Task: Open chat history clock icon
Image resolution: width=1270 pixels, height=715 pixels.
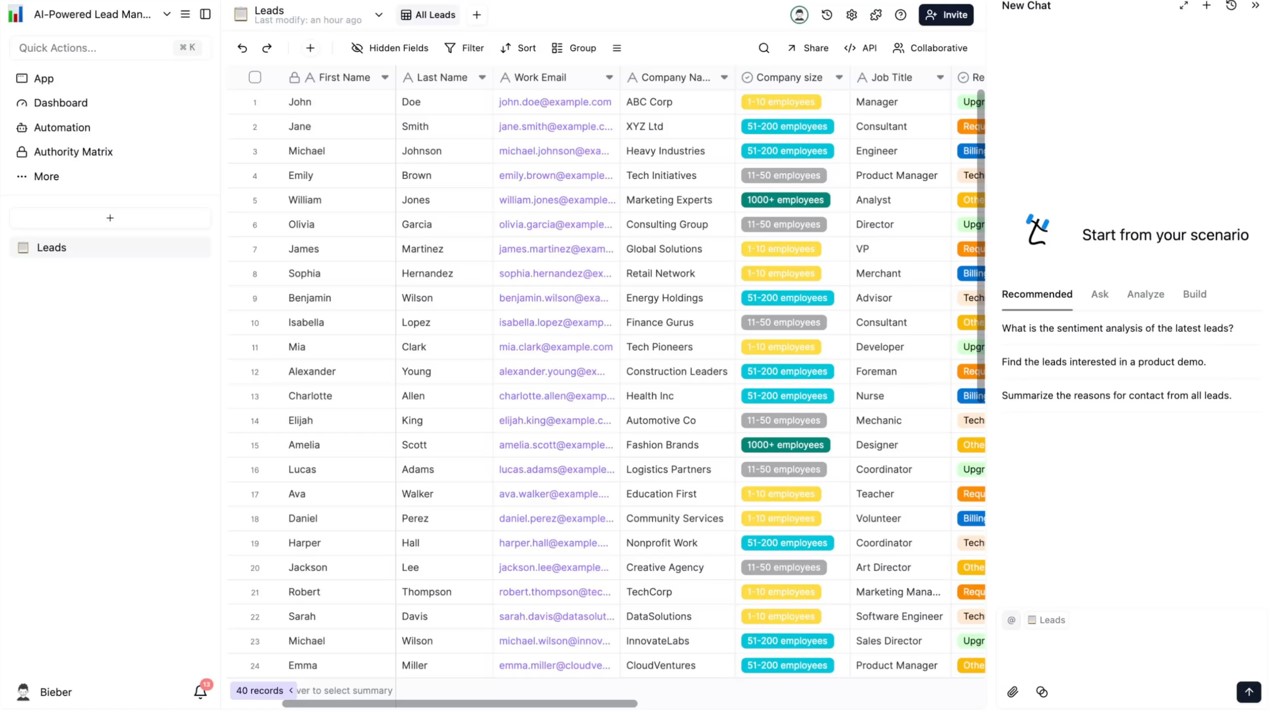Action: pos(1231,6)
